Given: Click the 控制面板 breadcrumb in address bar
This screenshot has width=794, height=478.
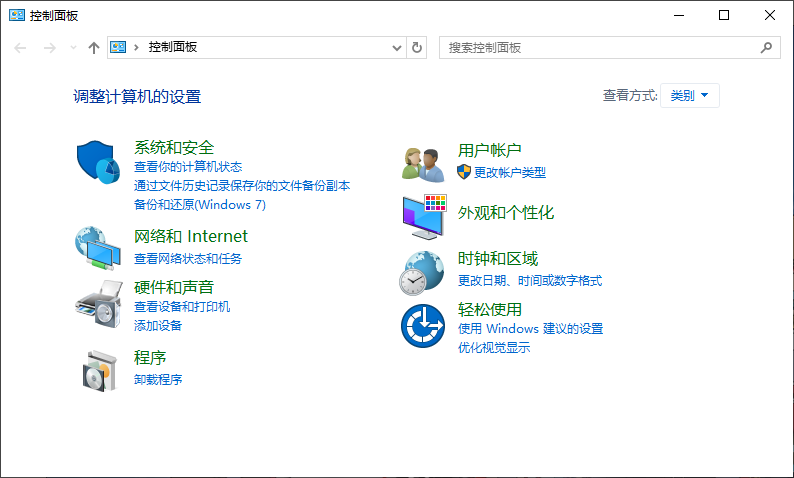Looking at the screenshot, I should (173, 47).
